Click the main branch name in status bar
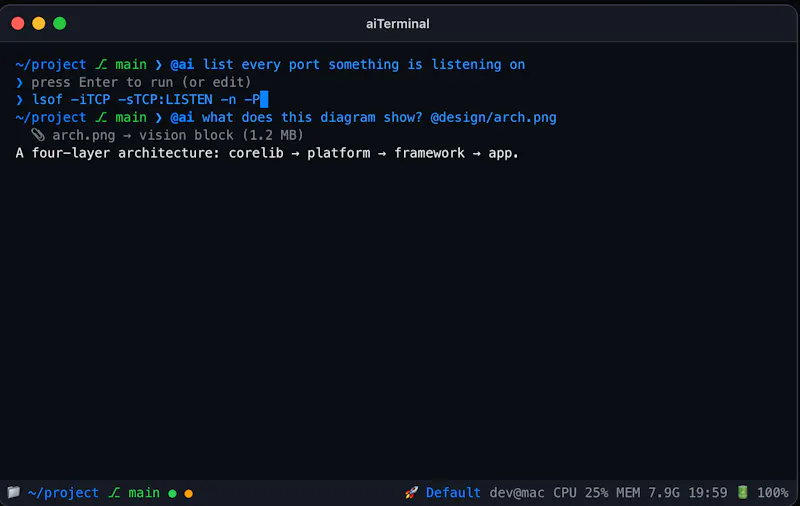The image size is (800, 506). [144, 493]
